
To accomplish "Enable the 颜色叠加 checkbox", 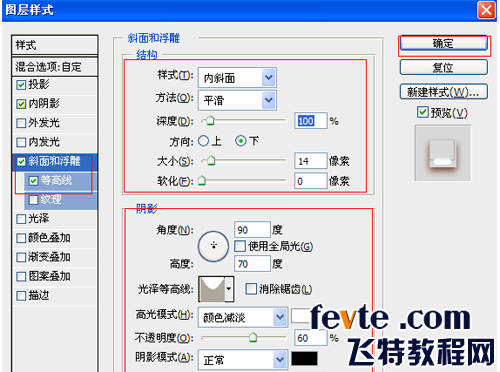I will coord(21,238).
